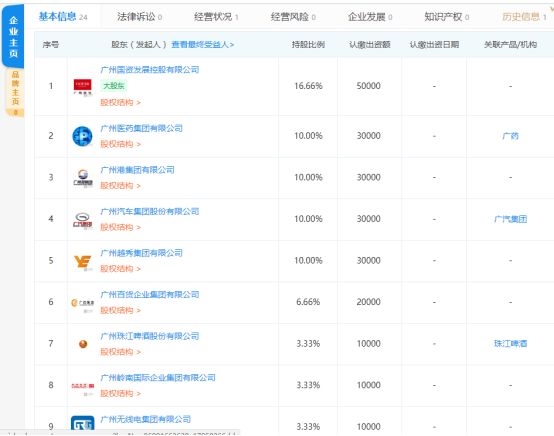
Task: Open 广州岭南国际企业集团有限公司 company link
Action: 158,378
